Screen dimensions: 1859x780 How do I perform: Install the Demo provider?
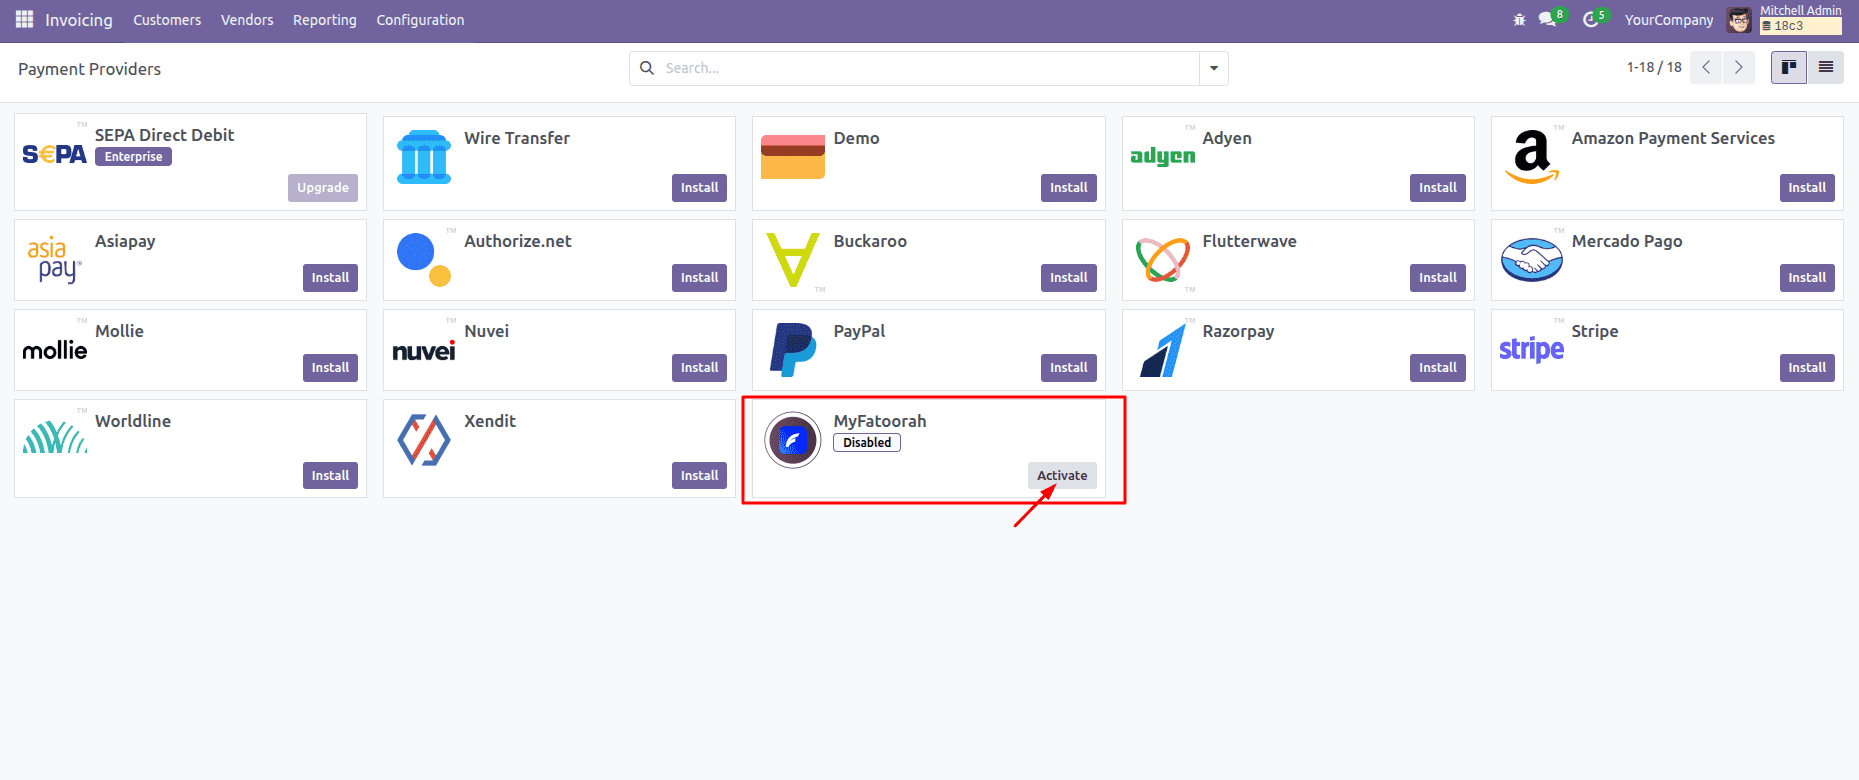[x=1069, y=188]
